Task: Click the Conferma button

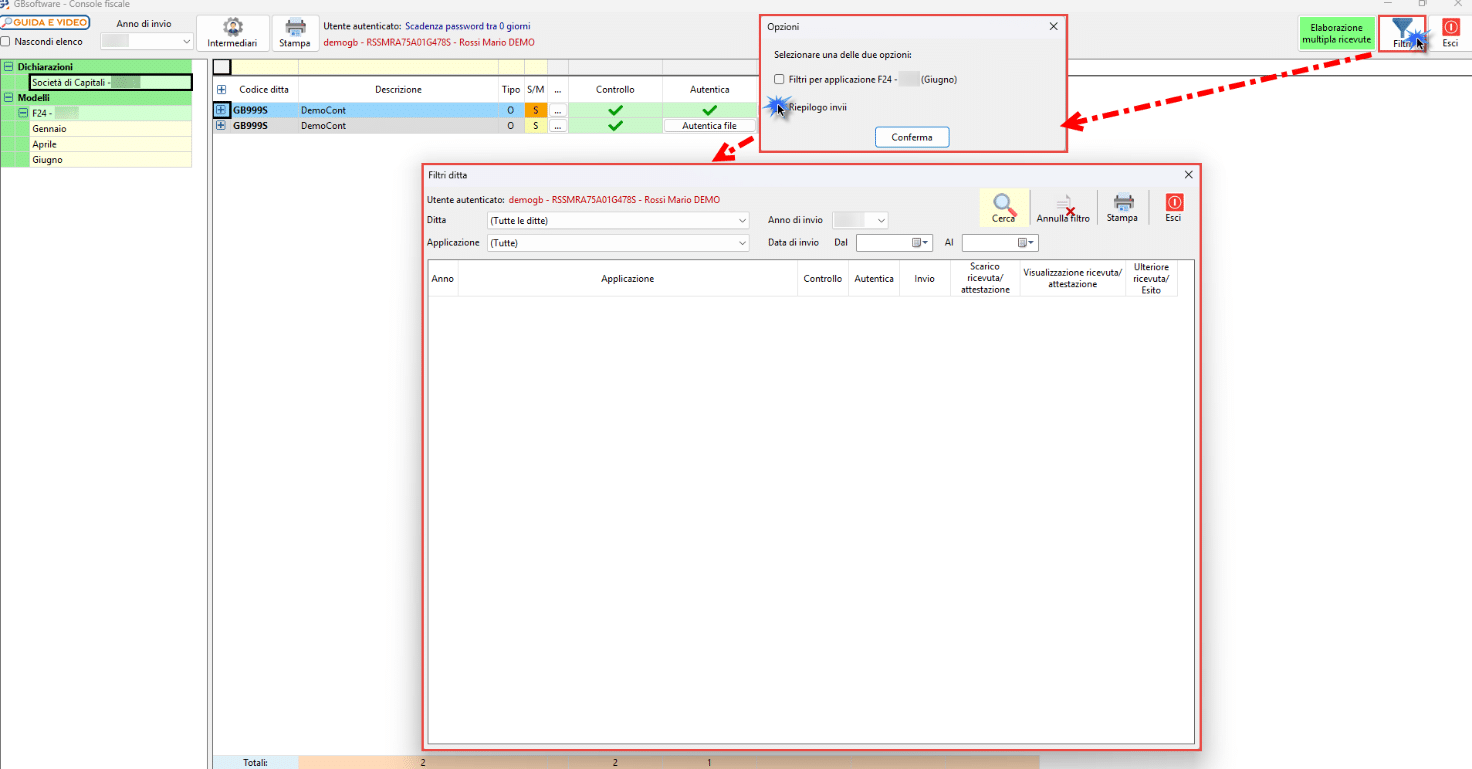Action: pos(912,137)
